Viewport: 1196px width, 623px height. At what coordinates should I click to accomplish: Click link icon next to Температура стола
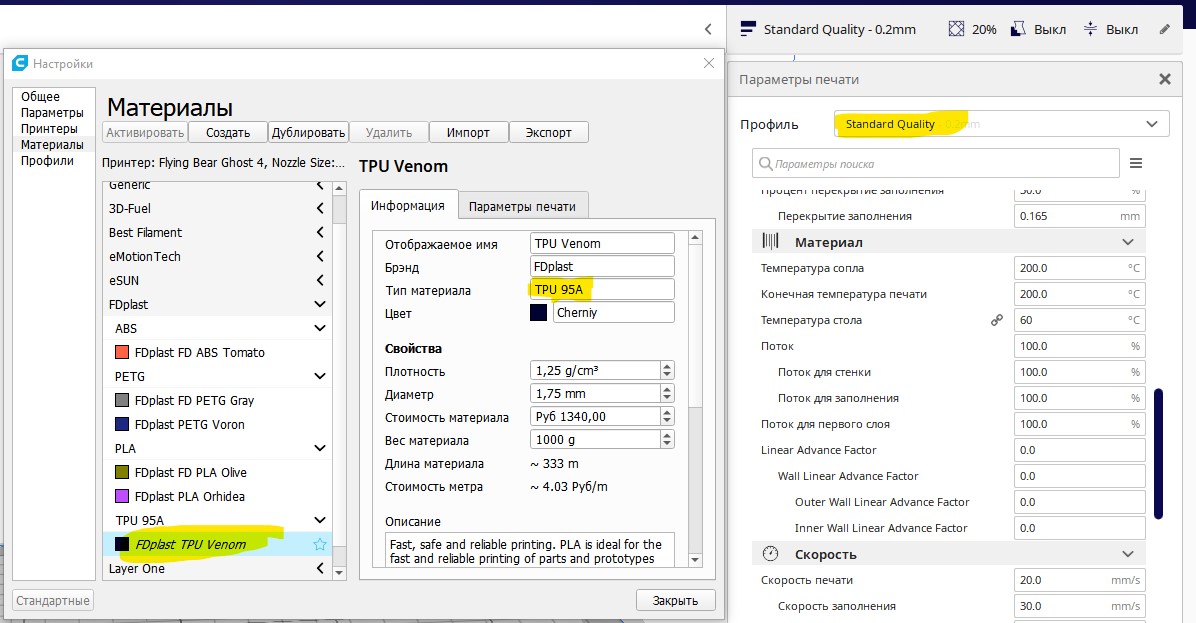click(997, 320)
